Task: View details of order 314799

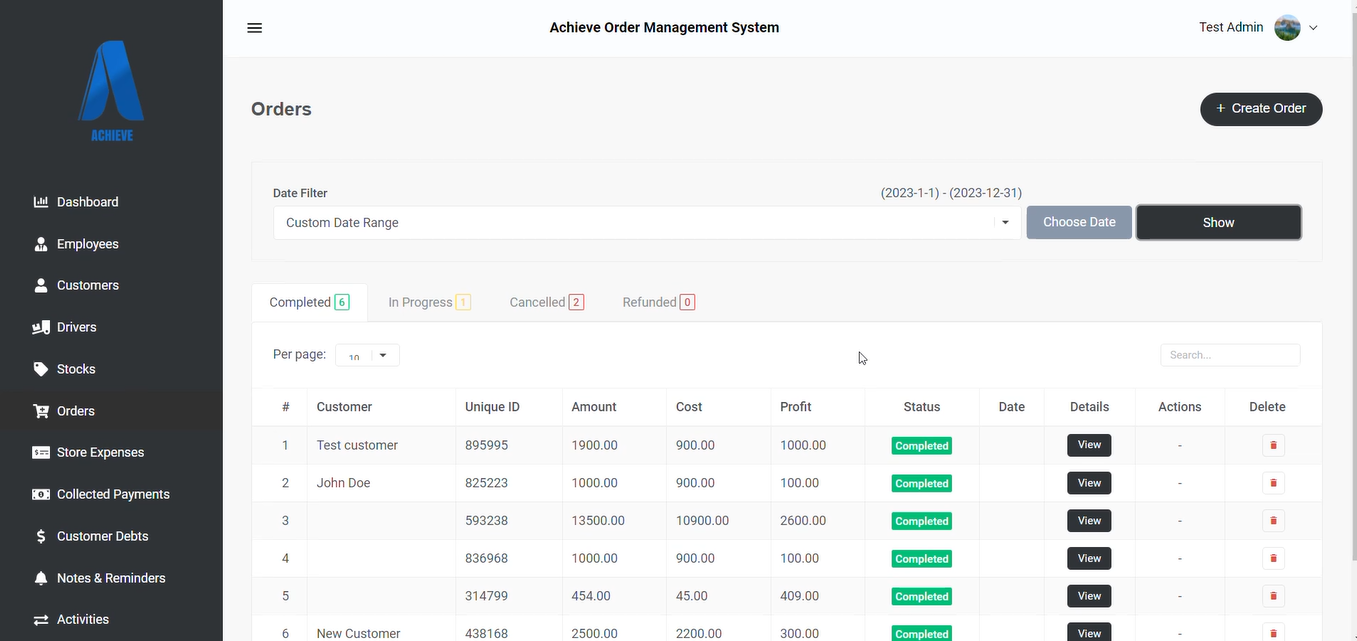Action: tap(1089, 596)
